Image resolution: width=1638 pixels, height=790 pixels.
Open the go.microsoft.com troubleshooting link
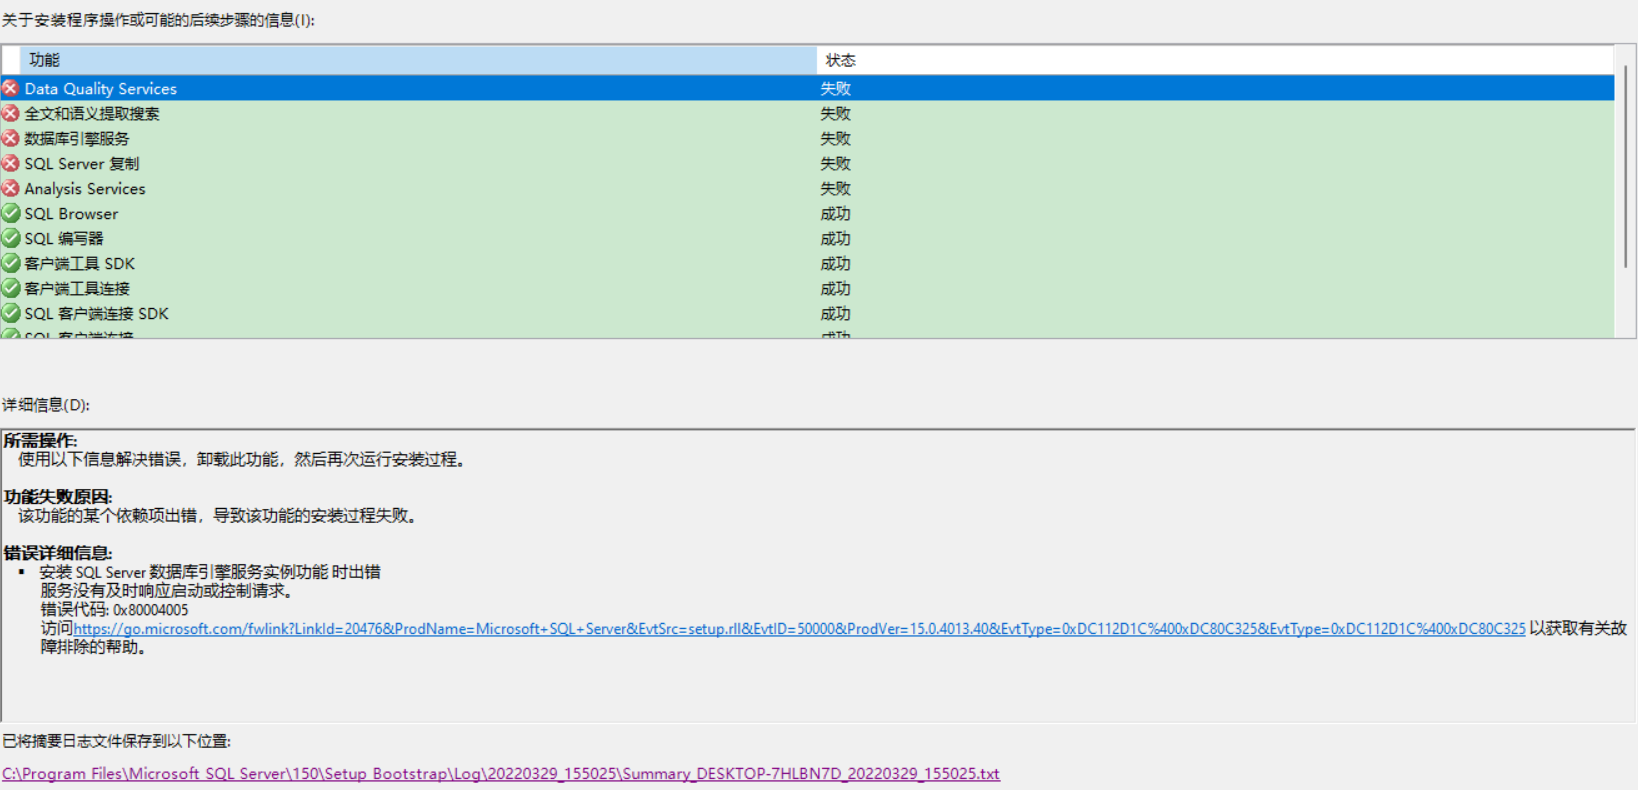799,629
